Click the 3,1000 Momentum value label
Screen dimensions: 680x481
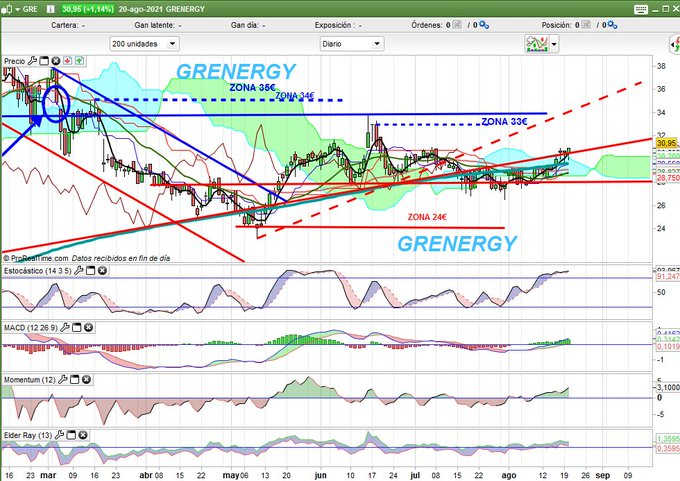[x=668, y=387]
